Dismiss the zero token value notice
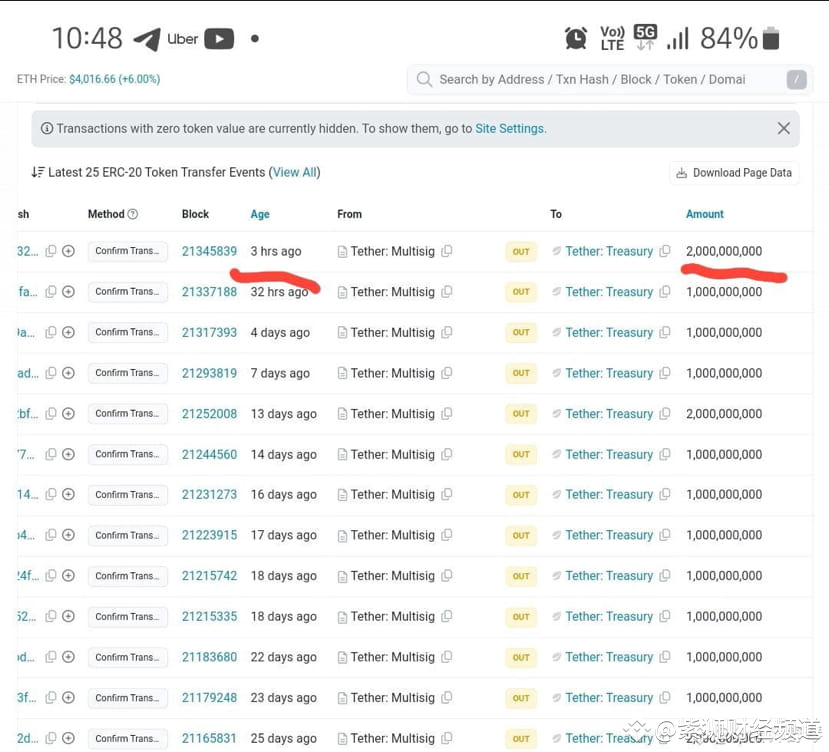829x752 pixels. (784, 129)
